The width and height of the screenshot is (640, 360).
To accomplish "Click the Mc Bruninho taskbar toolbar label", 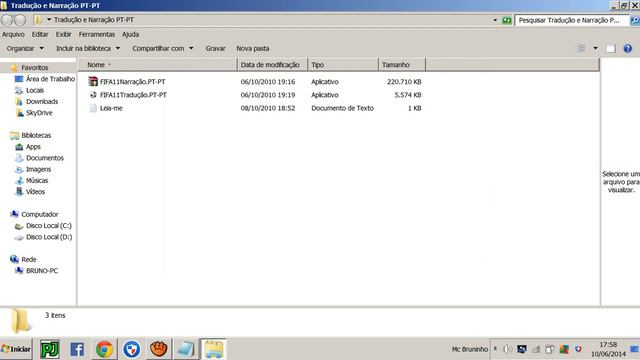I will [470, 349].
